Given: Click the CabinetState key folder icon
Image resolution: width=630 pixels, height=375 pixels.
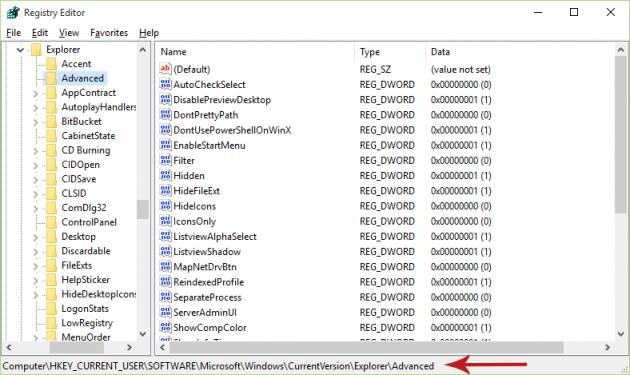Looking at the screenshot, I should click(x=51, y=136).
